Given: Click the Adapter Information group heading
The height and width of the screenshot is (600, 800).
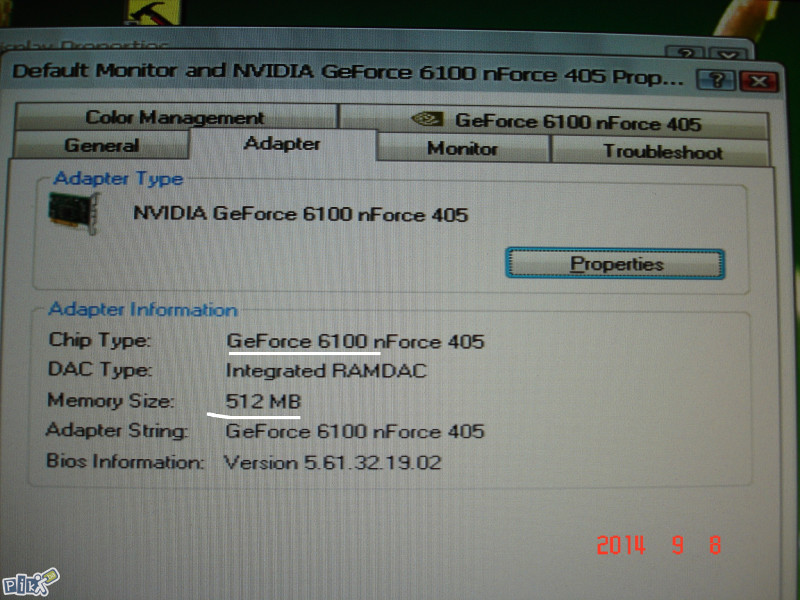Looking at the screenshot, I should click(x=143, y=309).
